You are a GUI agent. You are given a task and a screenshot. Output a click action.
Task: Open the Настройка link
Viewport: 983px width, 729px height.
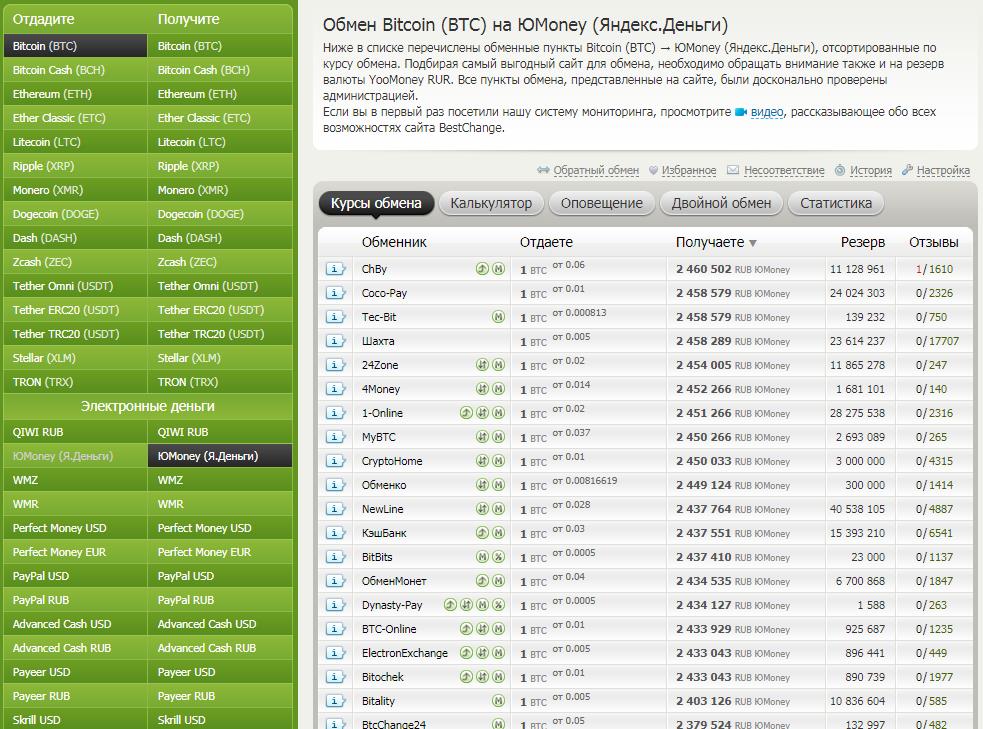943,170
